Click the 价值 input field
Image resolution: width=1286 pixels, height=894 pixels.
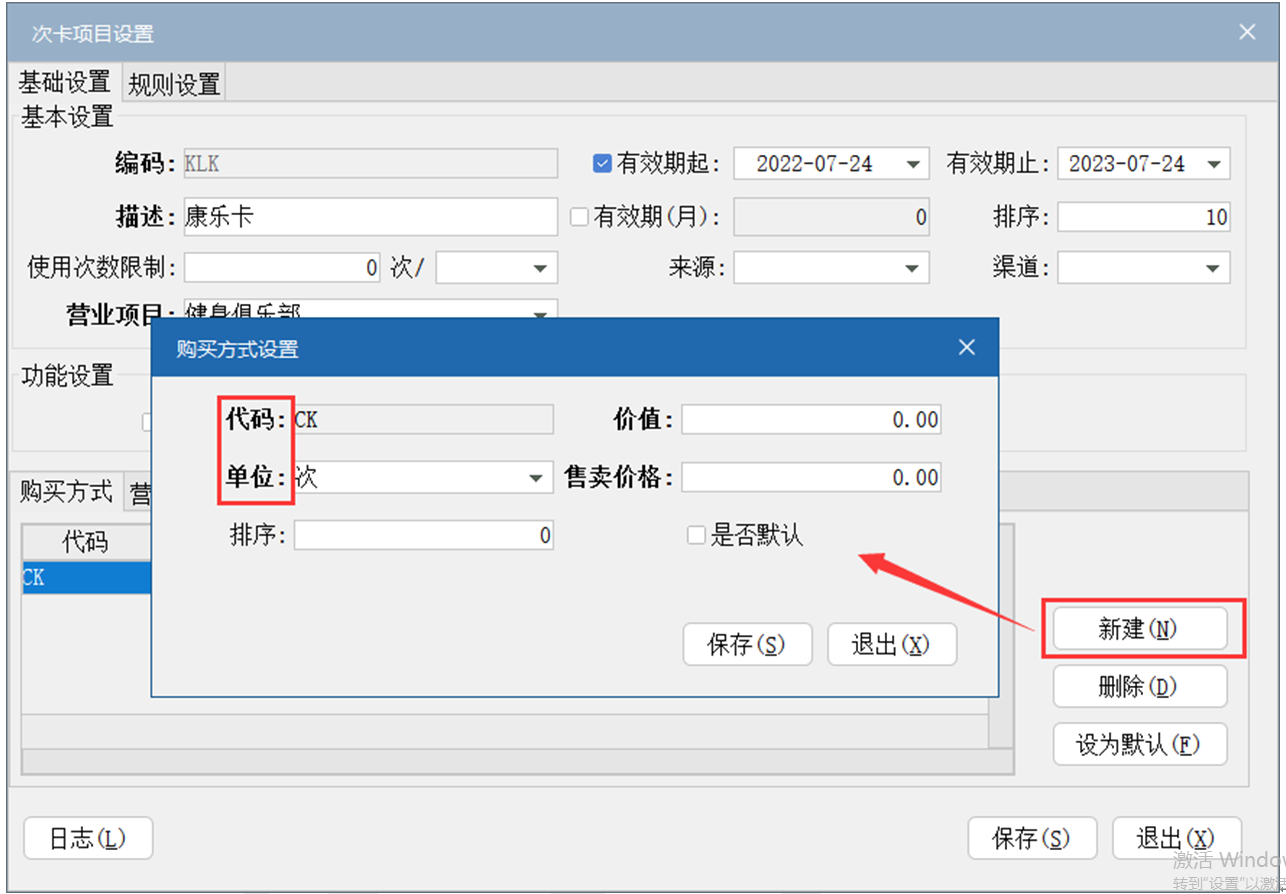[x=811, y=420]
